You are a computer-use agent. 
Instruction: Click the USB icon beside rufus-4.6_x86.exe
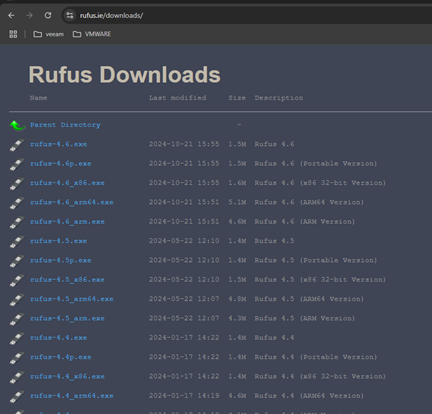17,184
